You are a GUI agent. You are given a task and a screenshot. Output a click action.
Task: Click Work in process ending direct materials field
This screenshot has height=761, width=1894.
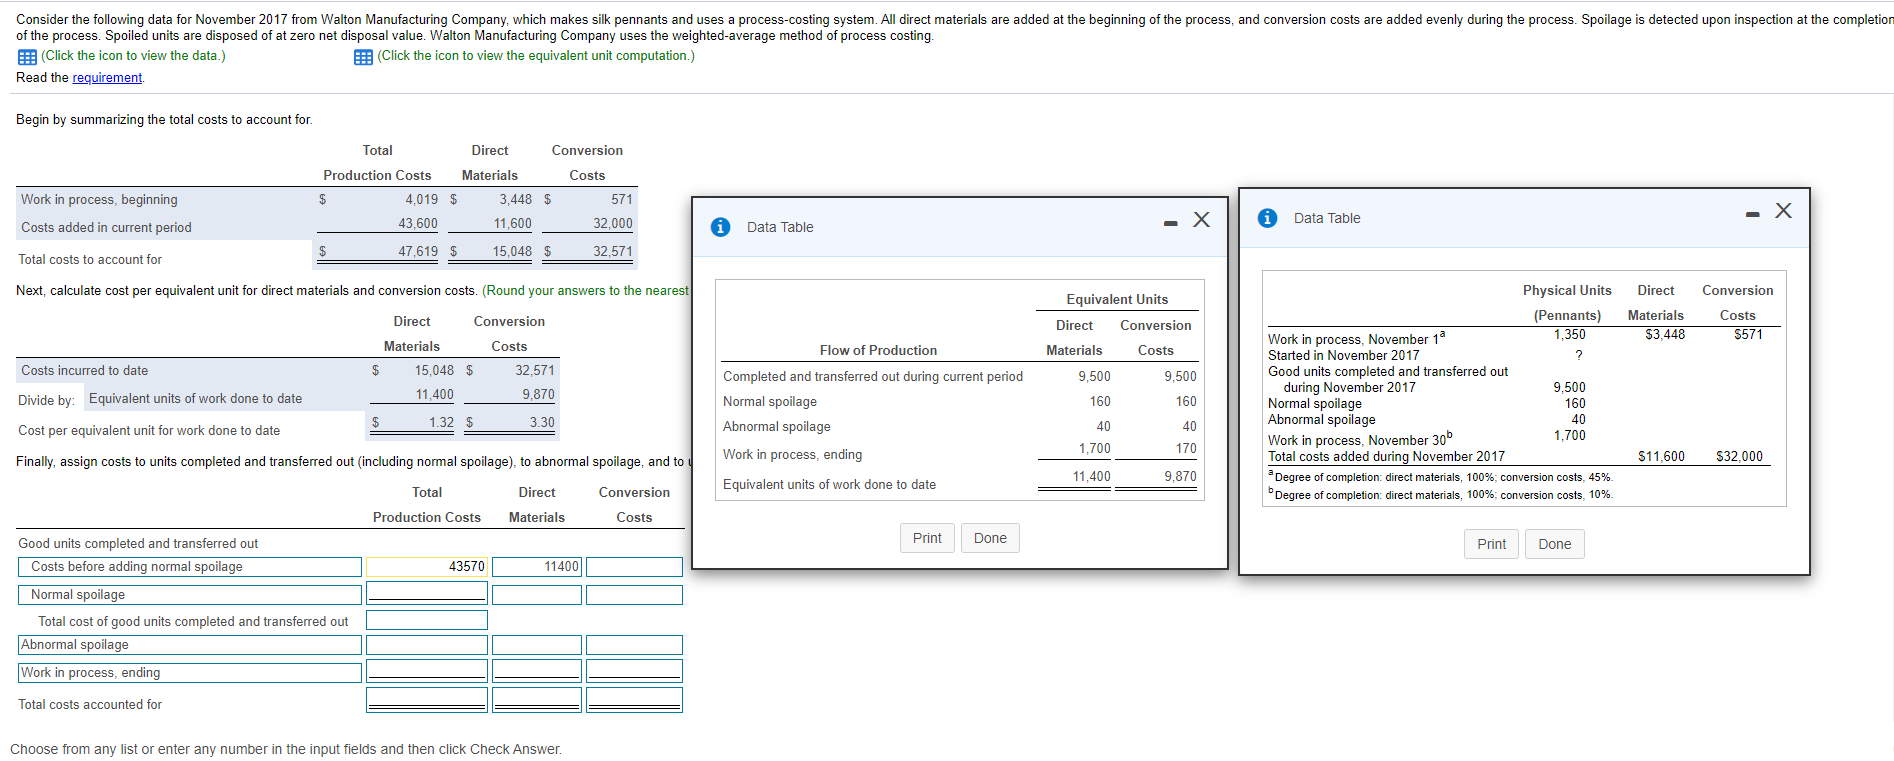pos(537,671)
